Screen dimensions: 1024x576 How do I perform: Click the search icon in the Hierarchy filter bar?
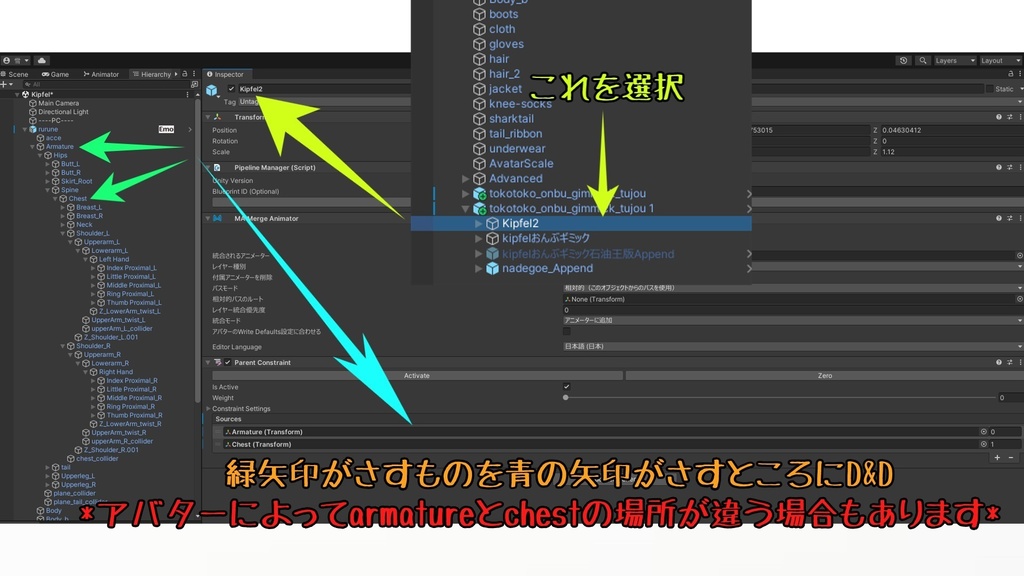pyautogui.click(x=27, y=84)
